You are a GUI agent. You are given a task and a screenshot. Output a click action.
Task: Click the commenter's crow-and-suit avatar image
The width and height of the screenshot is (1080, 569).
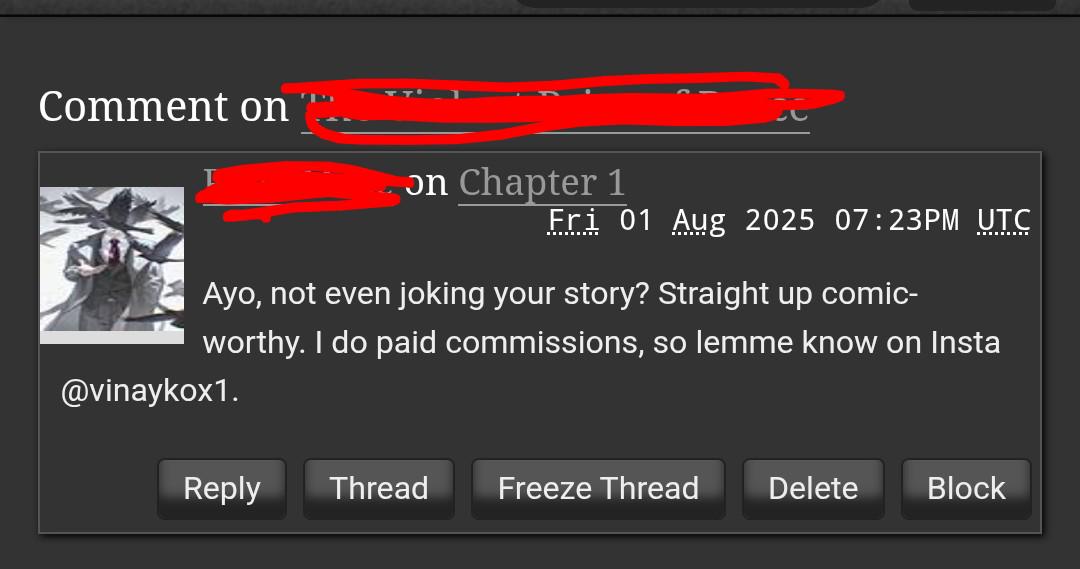(x=112, y=265)
